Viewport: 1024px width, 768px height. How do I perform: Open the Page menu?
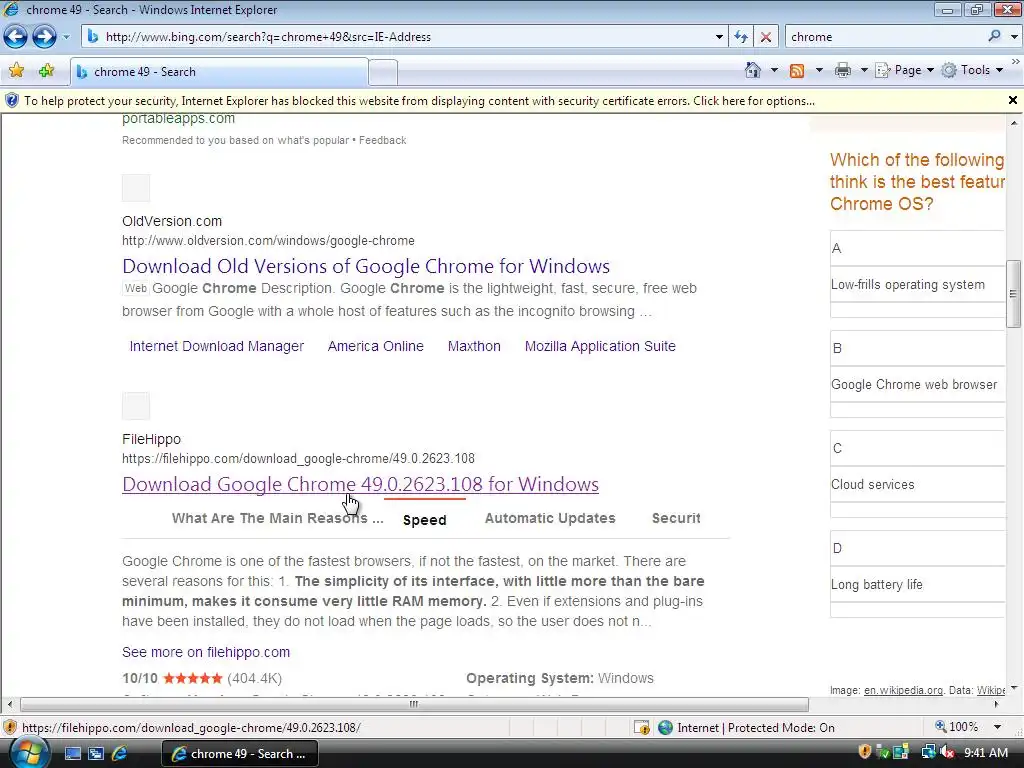pos(904,70)
